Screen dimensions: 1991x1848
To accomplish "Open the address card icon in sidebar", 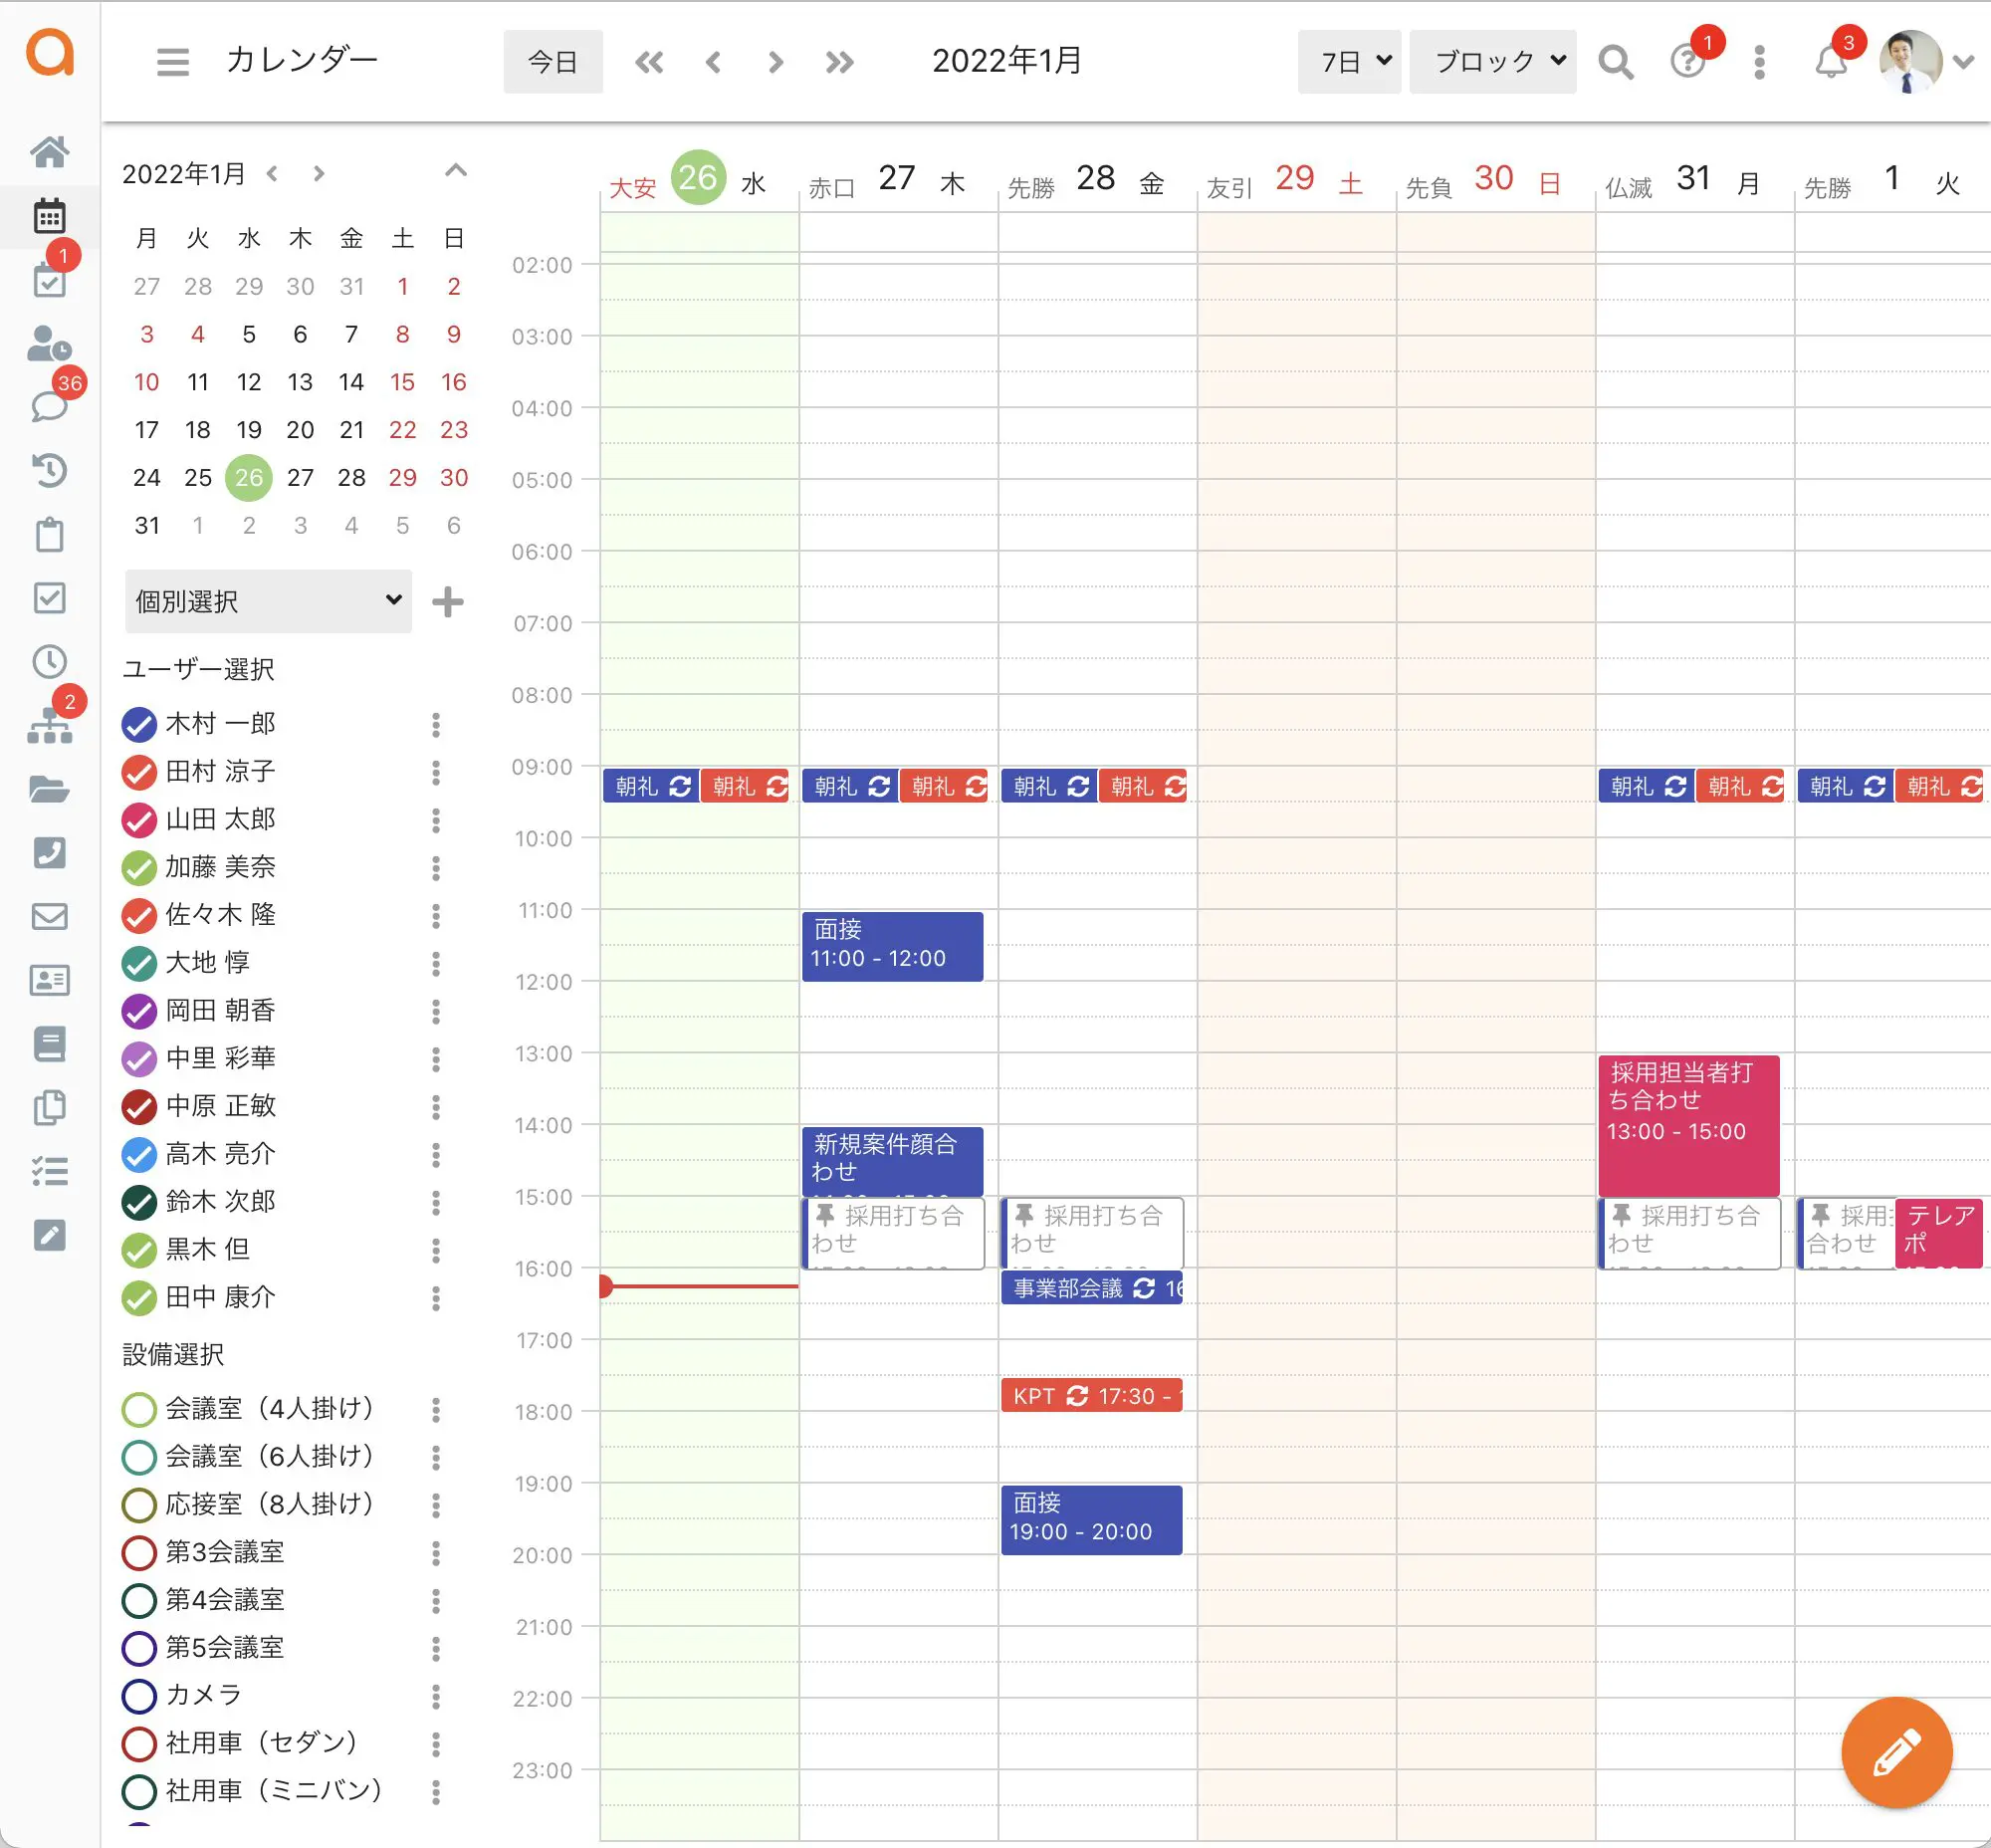I will pyautogui.click(x=49, y=980).
